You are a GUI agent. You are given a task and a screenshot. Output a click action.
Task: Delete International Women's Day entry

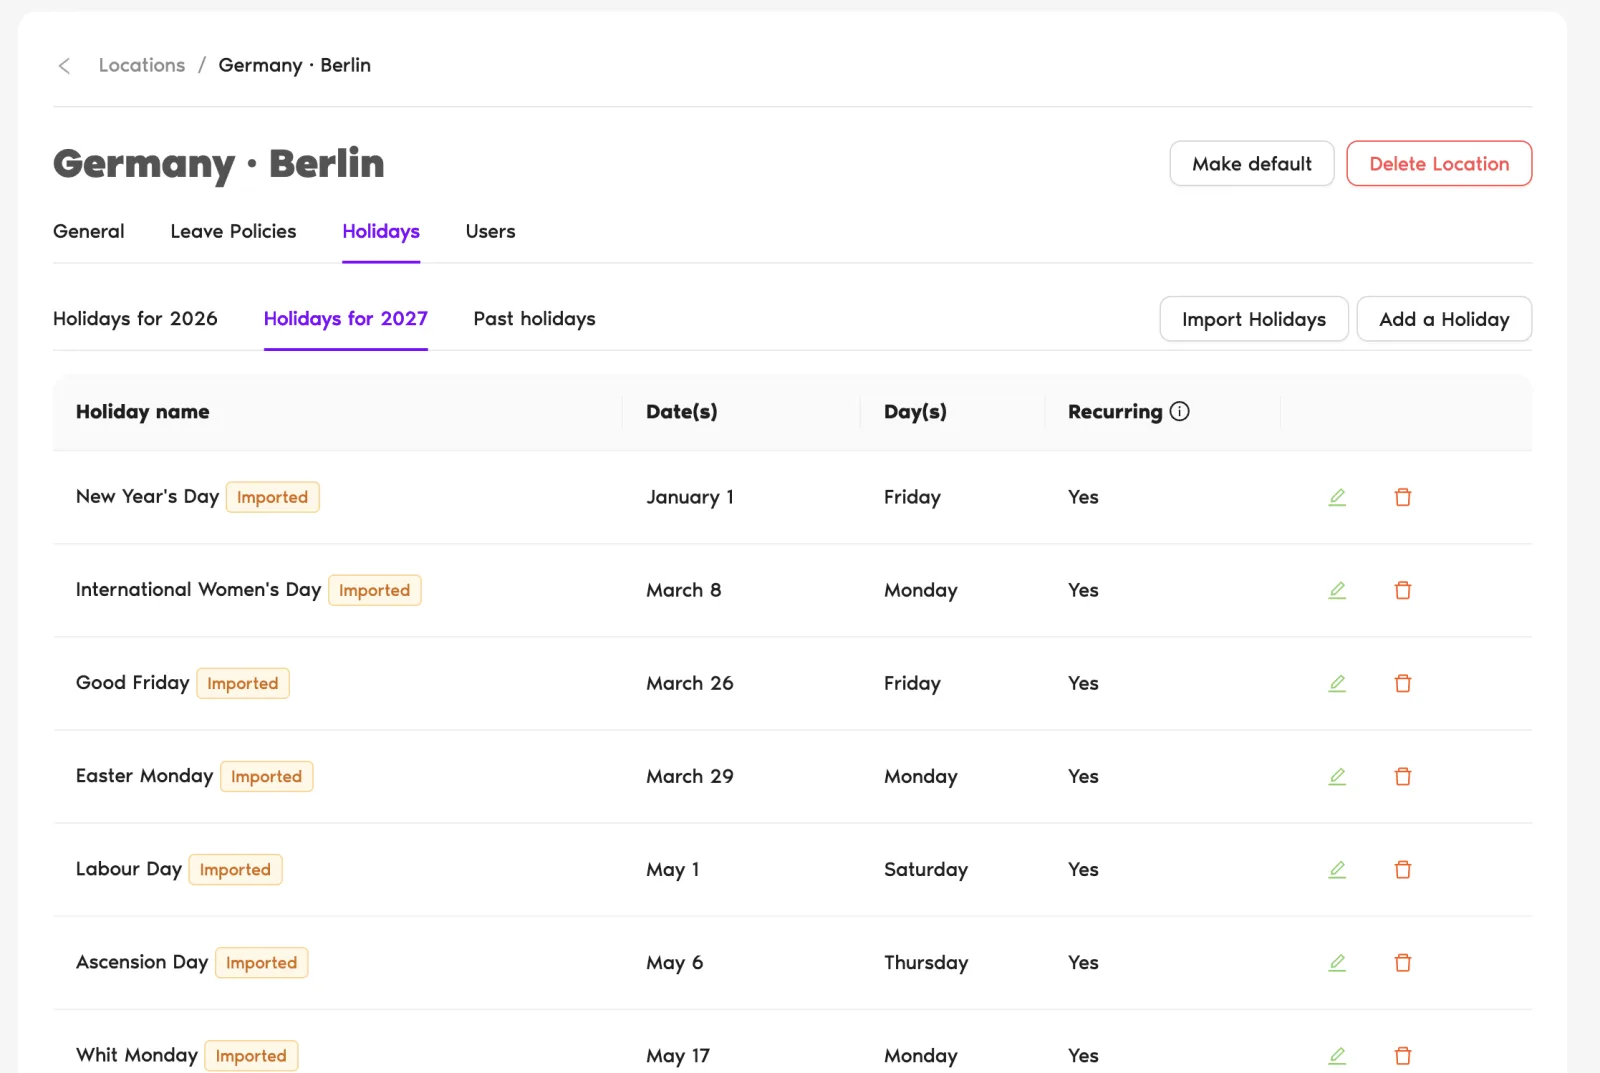point(1403,590)
